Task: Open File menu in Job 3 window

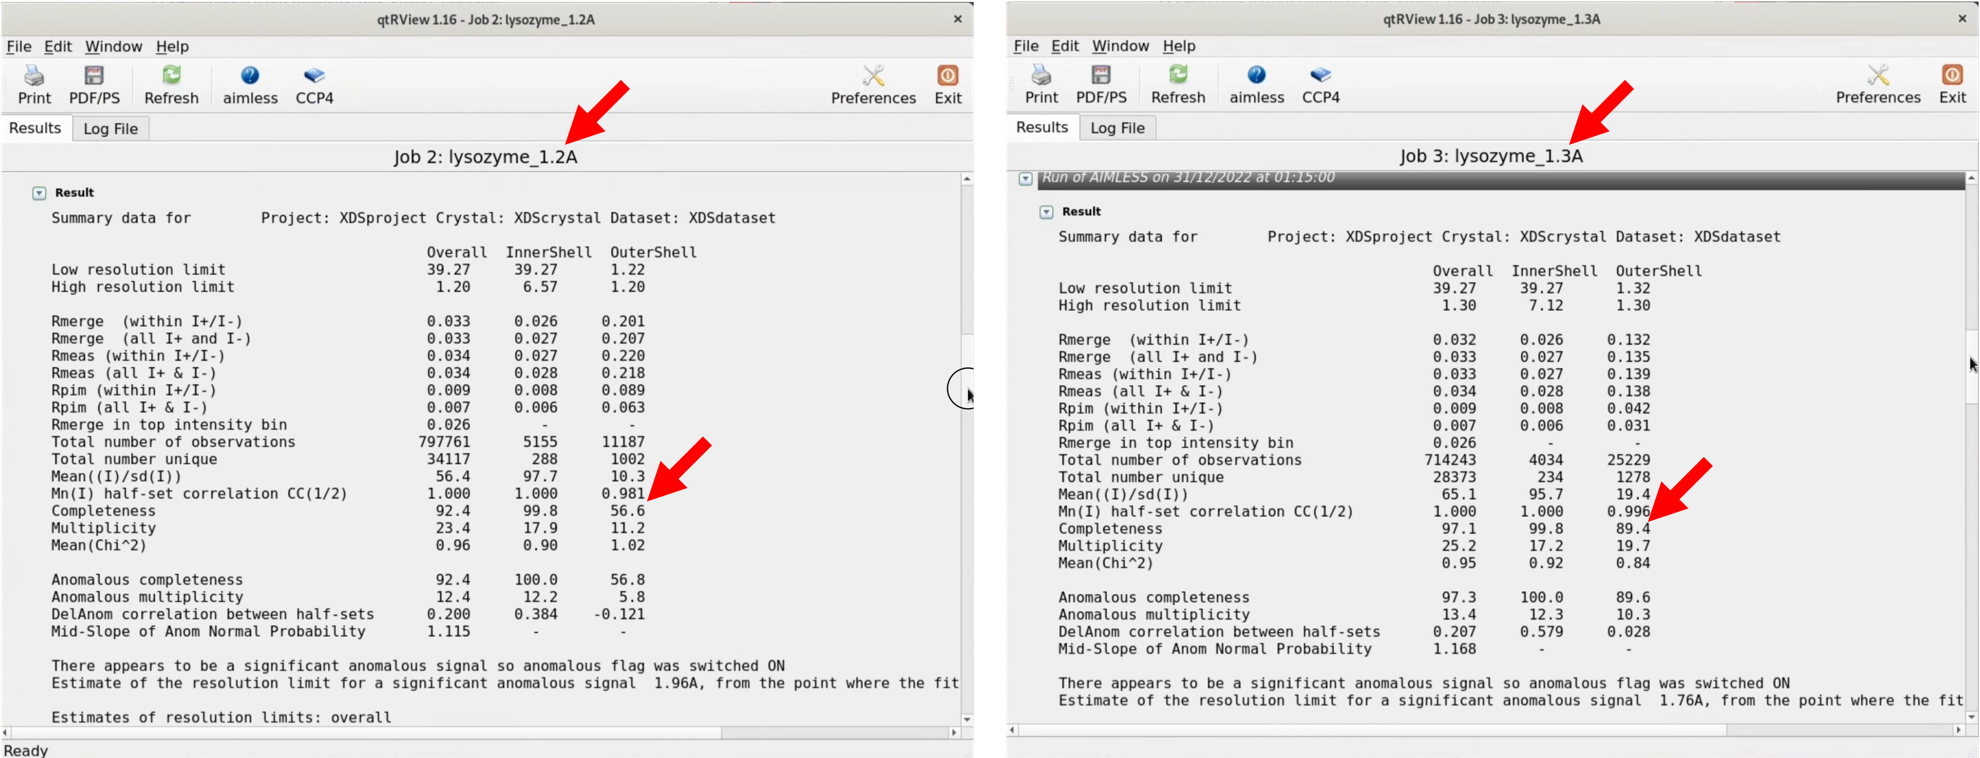Action: click(x=1026, y=46)
